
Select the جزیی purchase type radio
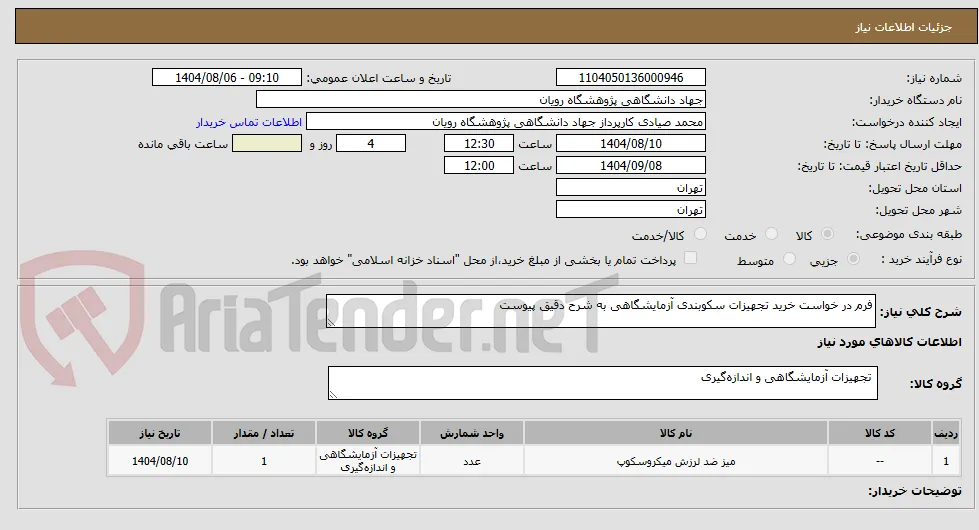pyautogui.click(x=854, y=259)
